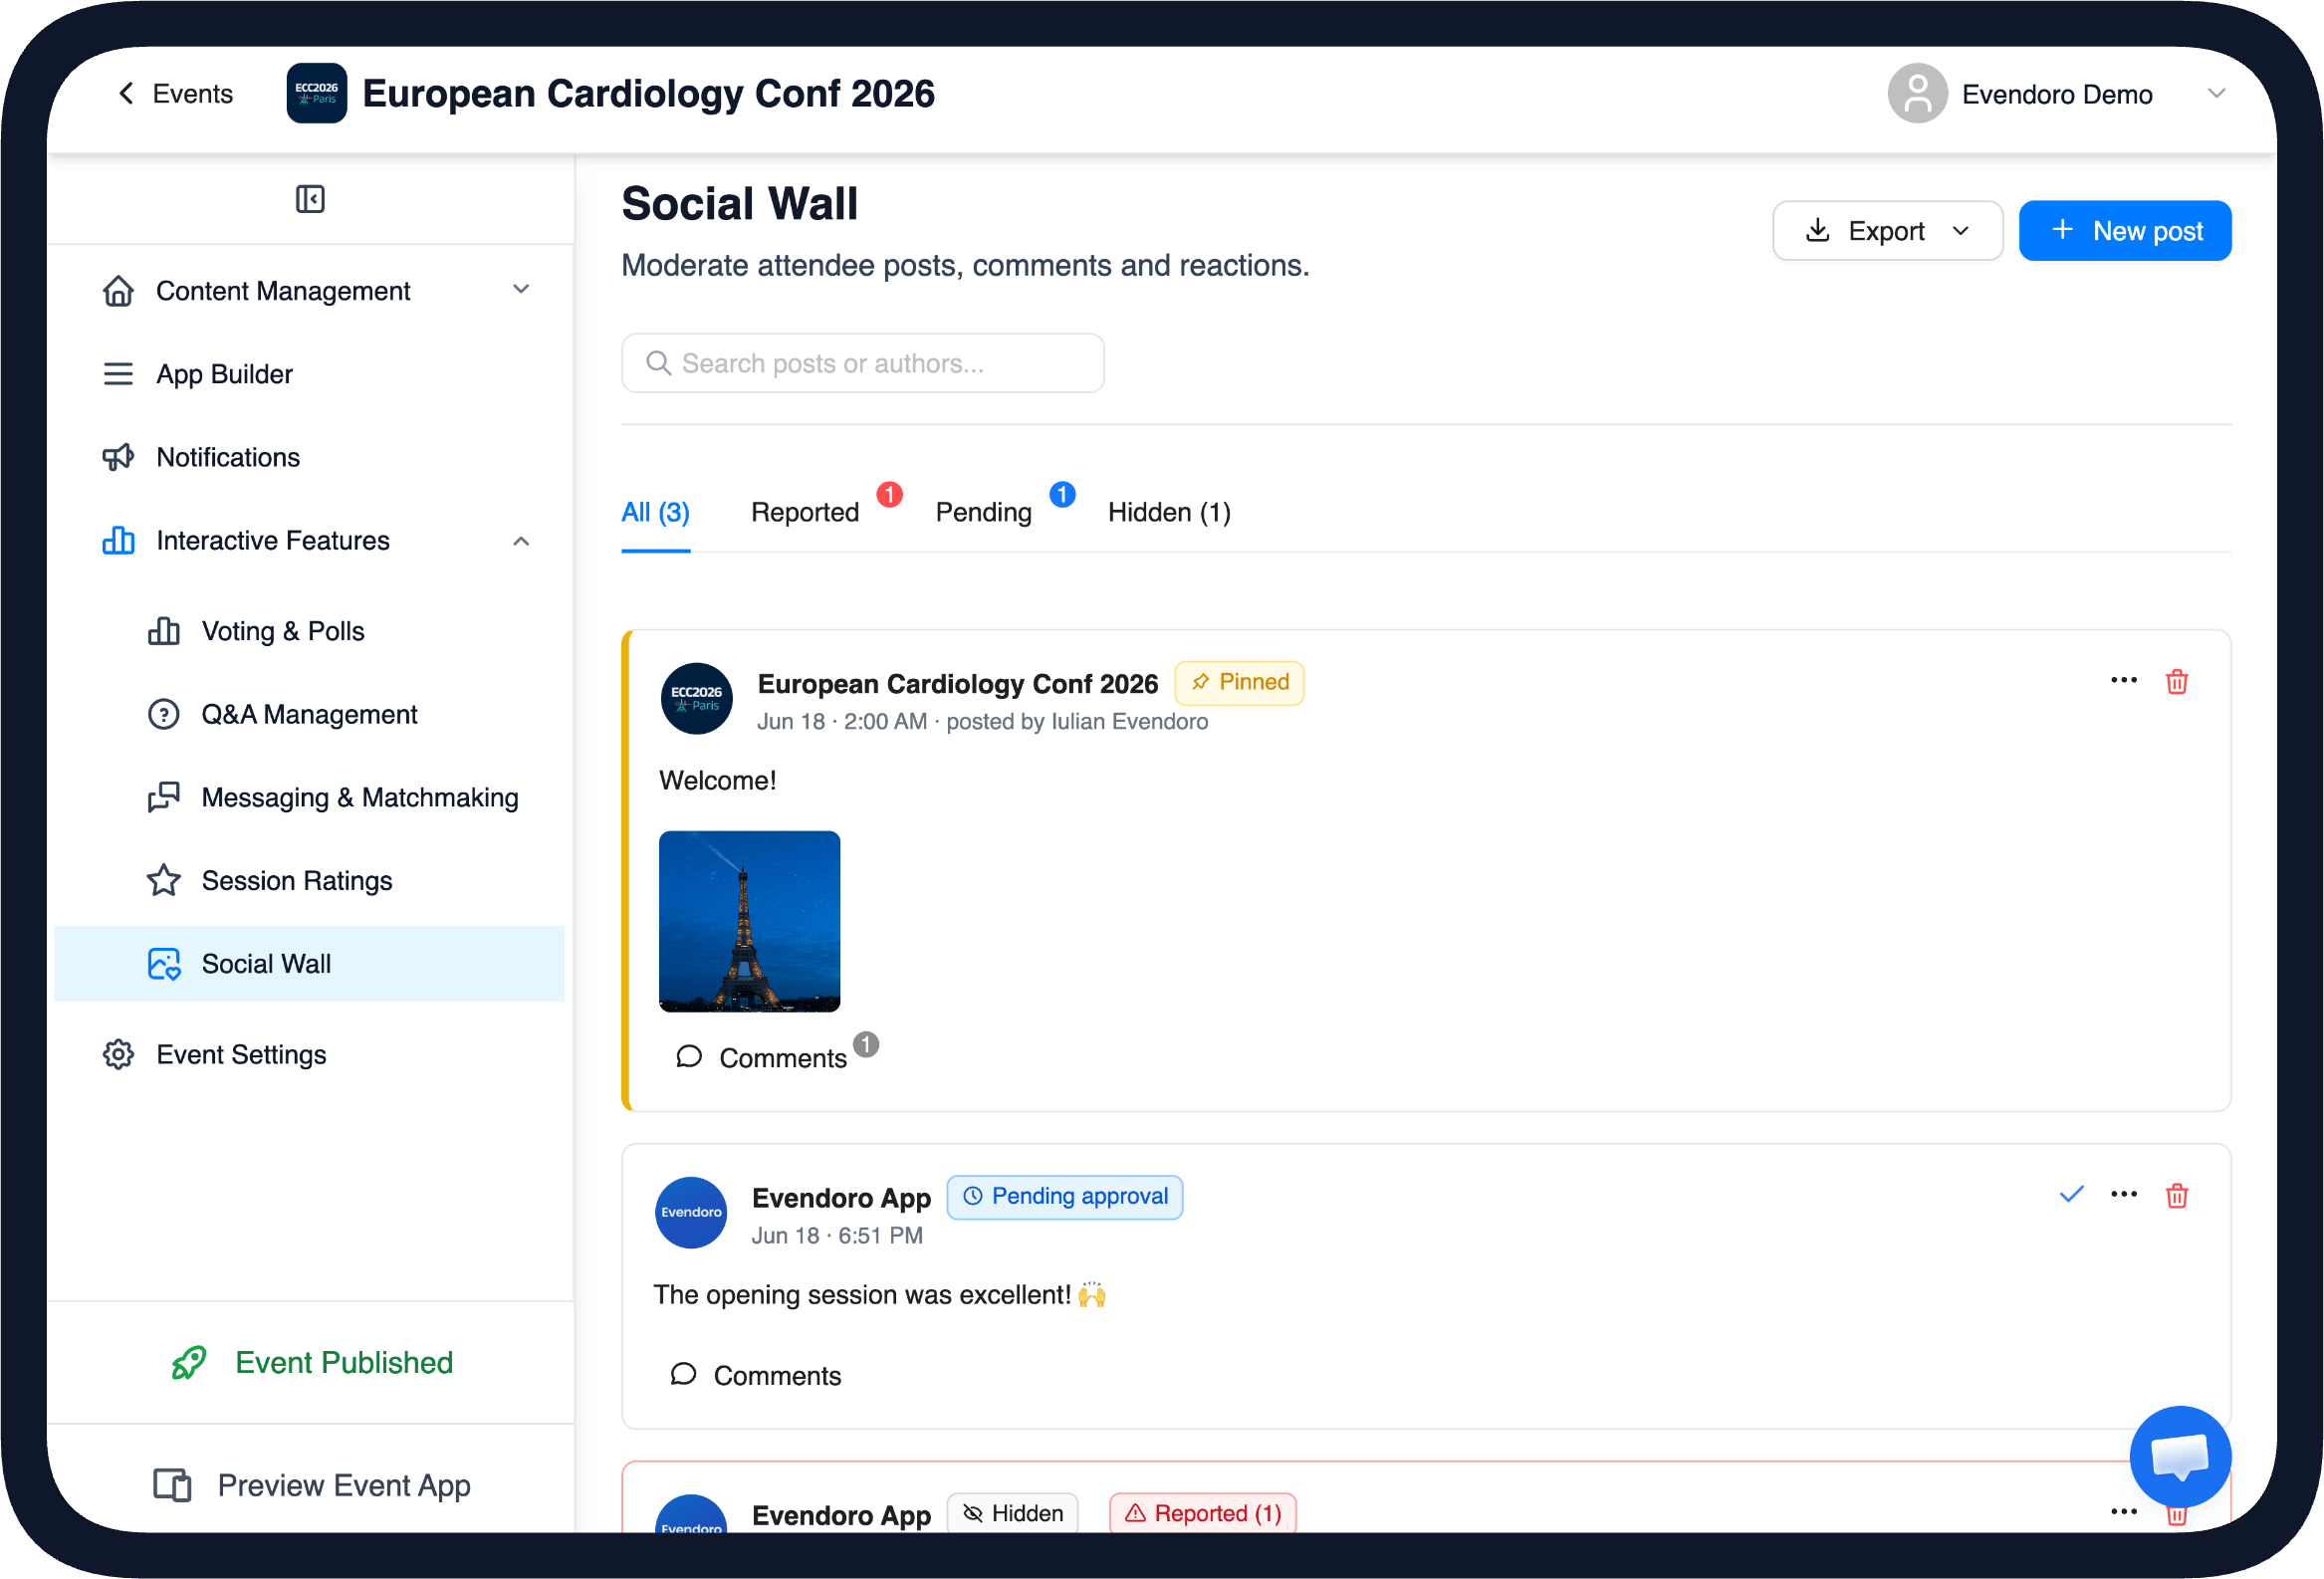Screen dimensions: 2324x1579
Task: Open Notifications
Action: pyautogui.click(x=308, y=457)
